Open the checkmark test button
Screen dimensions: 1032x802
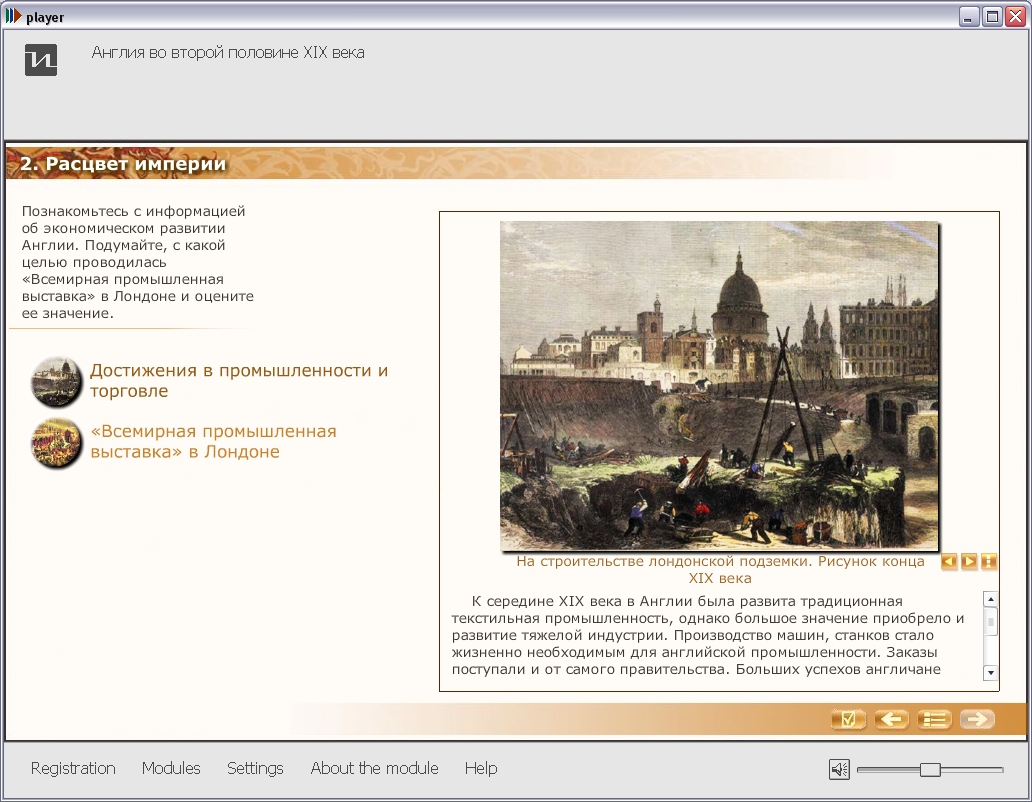click(848, 719)
